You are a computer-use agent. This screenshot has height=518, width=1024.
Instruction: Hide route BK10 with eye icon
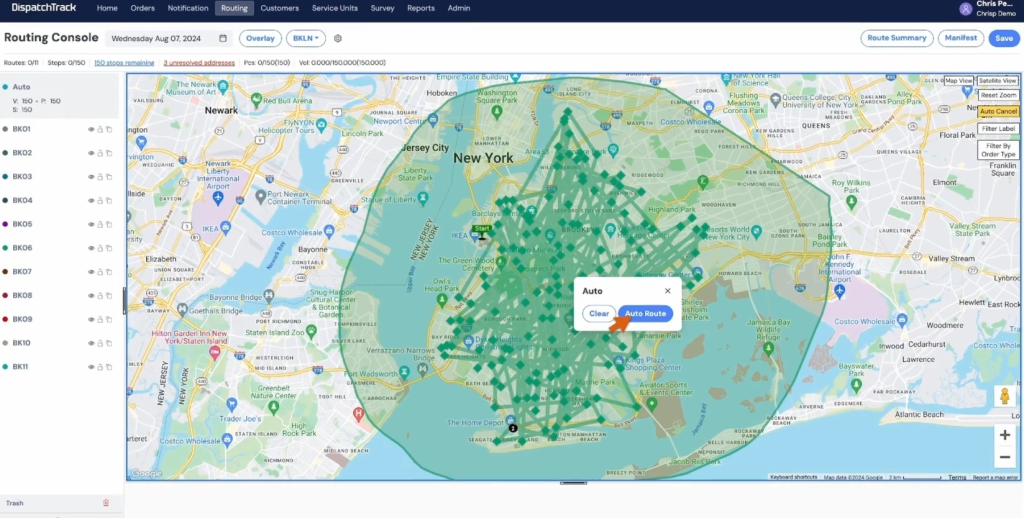coord(91,343)
